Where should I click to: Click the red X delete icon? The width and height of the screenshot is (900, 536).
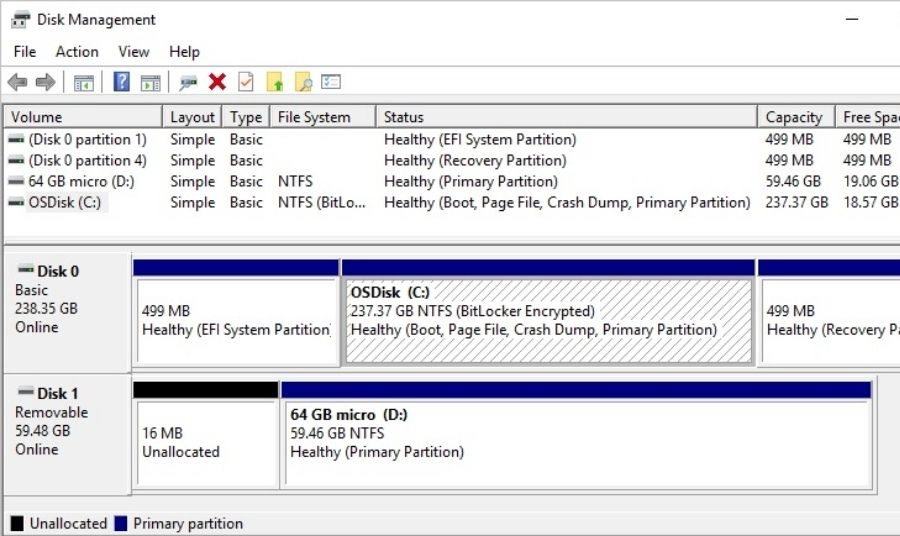point(217,82)
